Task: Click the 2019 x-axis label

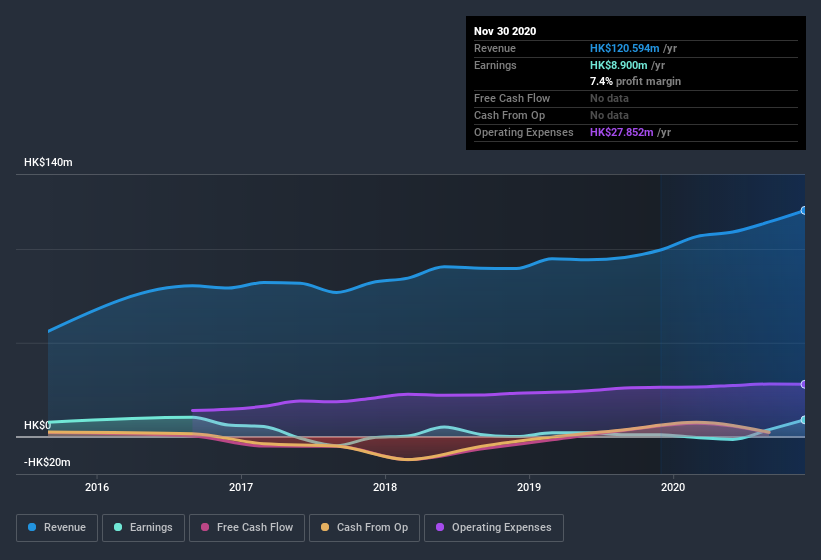Action: (x=529, y=487)
